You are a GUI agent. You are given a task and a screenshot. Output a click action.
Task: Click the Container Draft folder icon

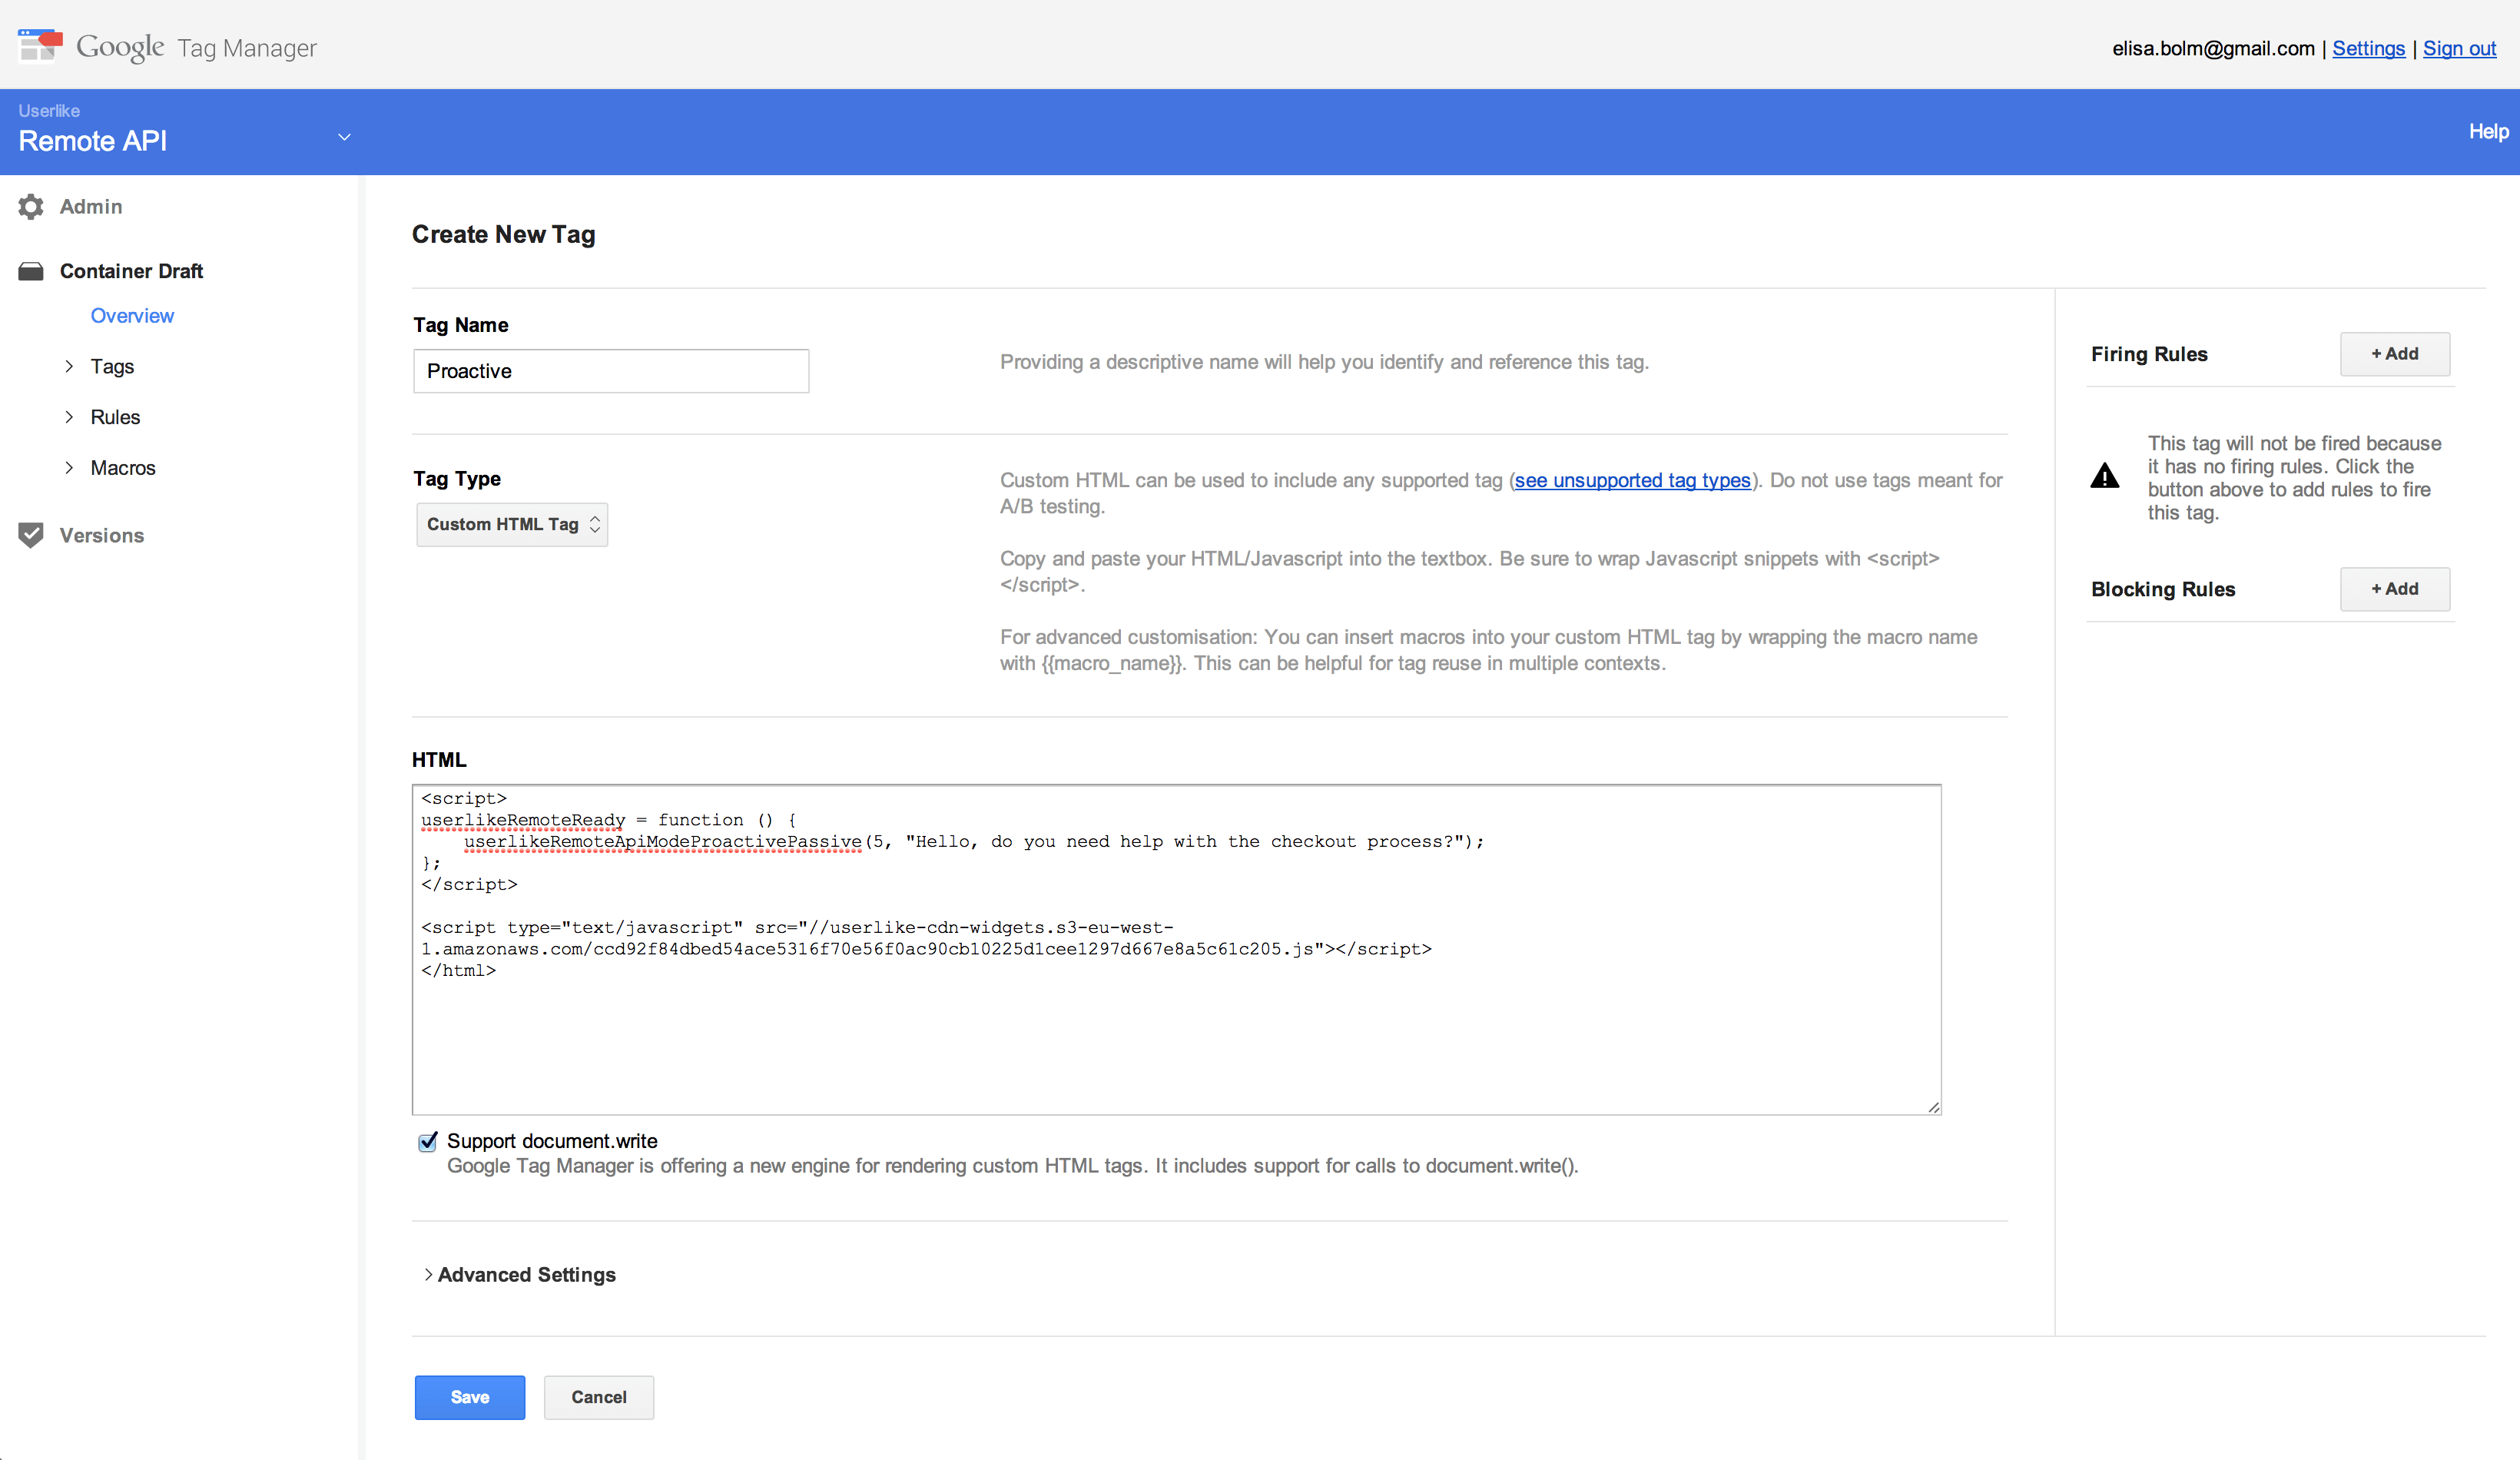[x=31, y=271]
